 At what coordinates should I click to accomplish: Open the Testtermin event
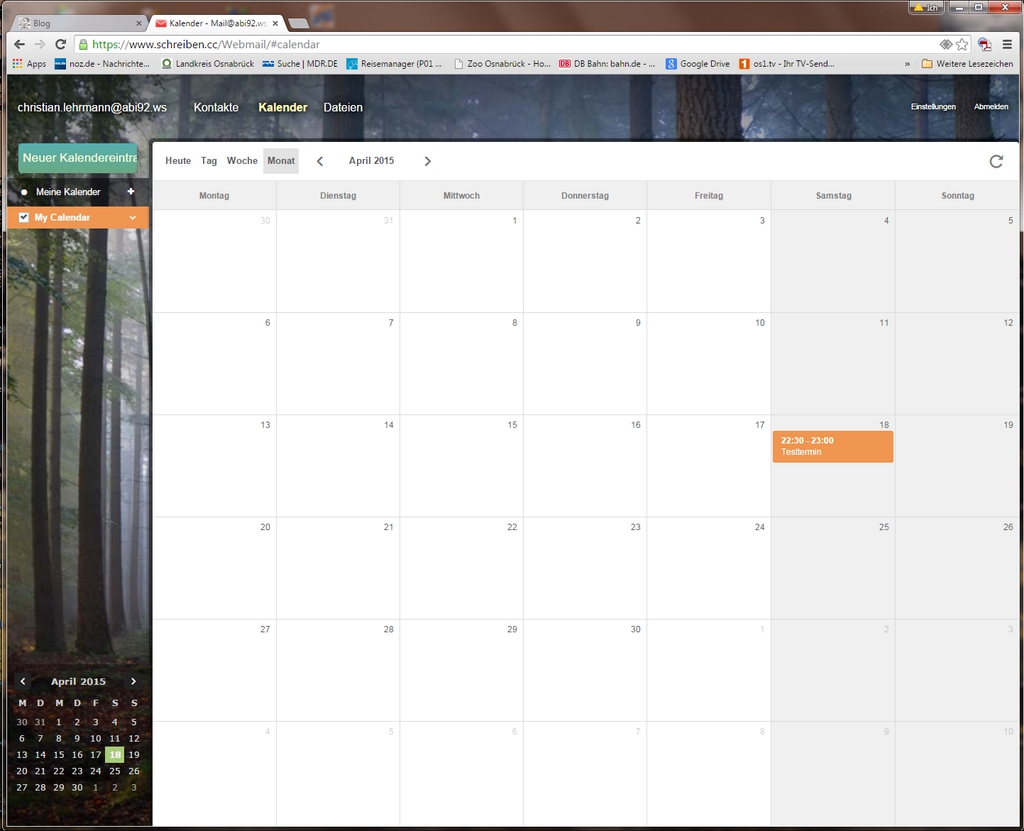(833, 446)
